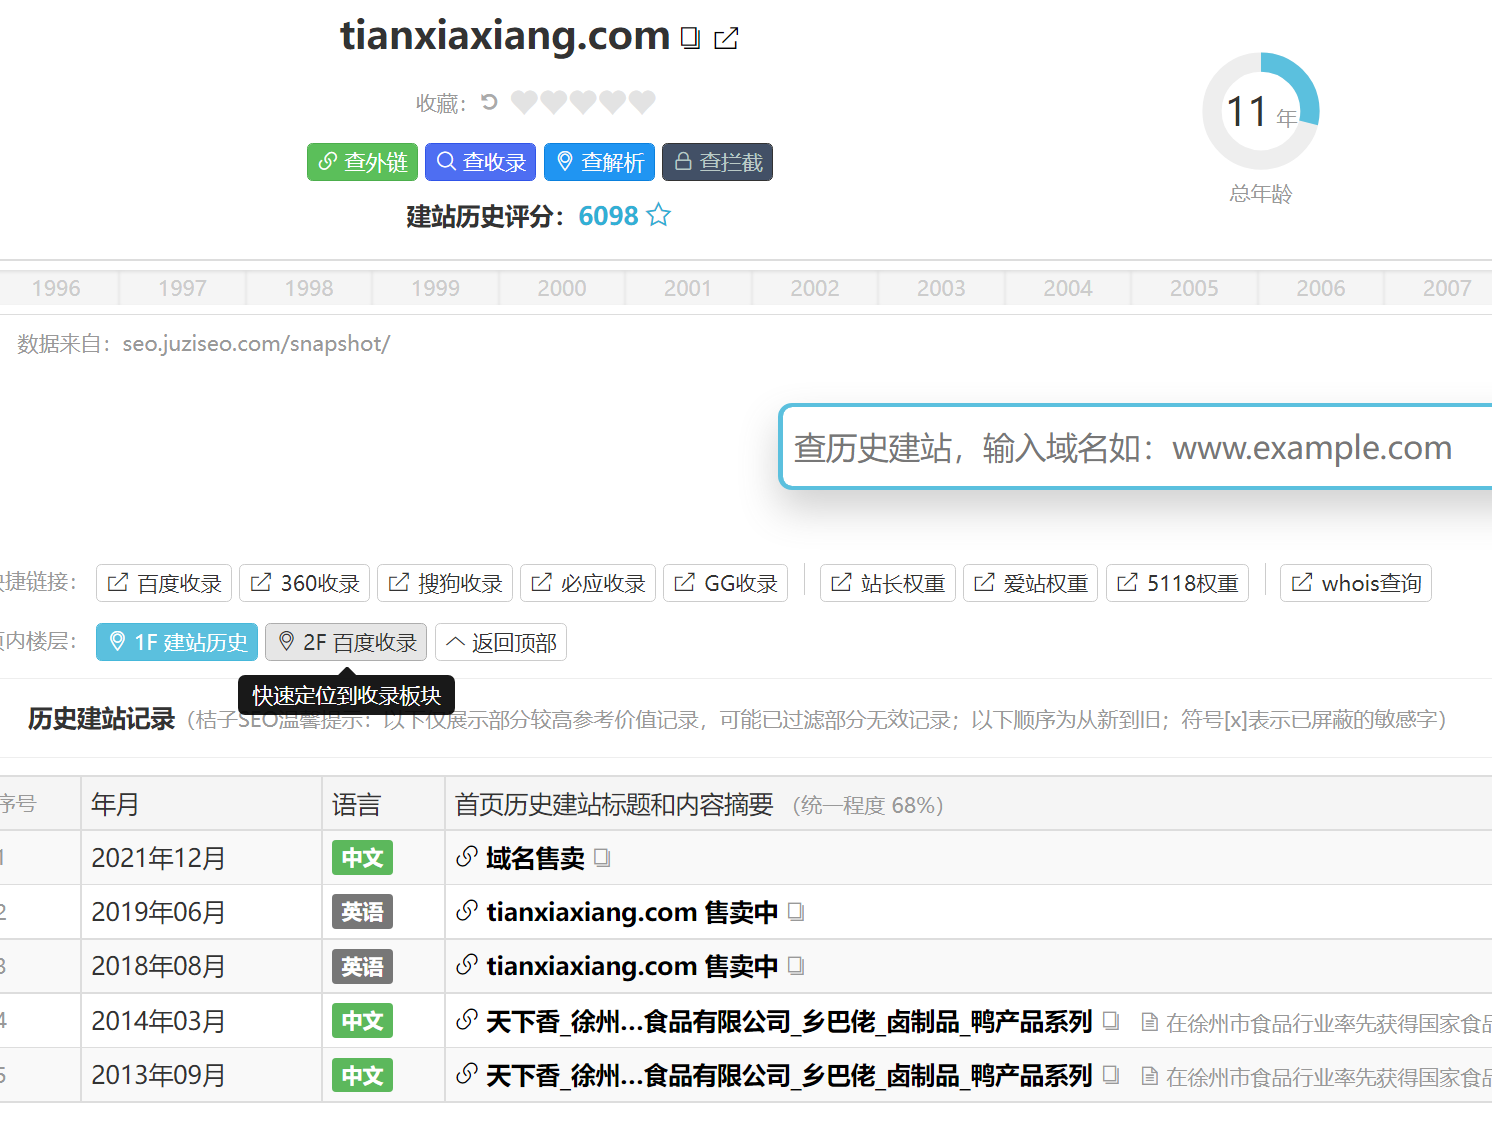Click link icon in 2019年06月 row
This screenshot has width=1492, height=1126.
click(466, 911)
